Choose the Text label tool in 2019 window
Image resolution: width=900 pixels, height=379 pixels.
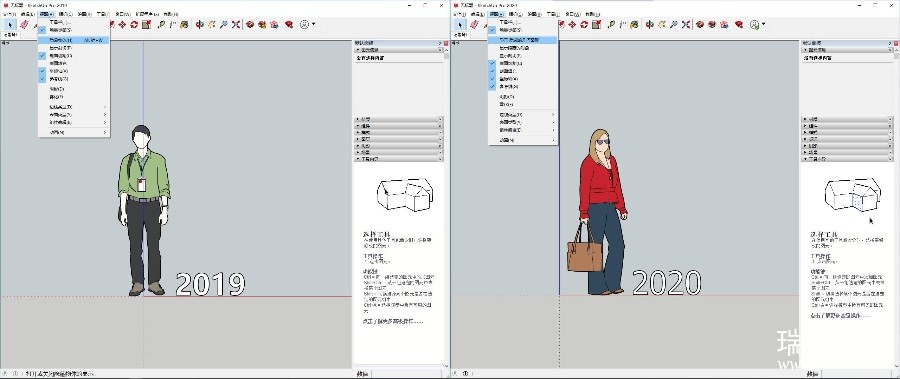(173, 25)
